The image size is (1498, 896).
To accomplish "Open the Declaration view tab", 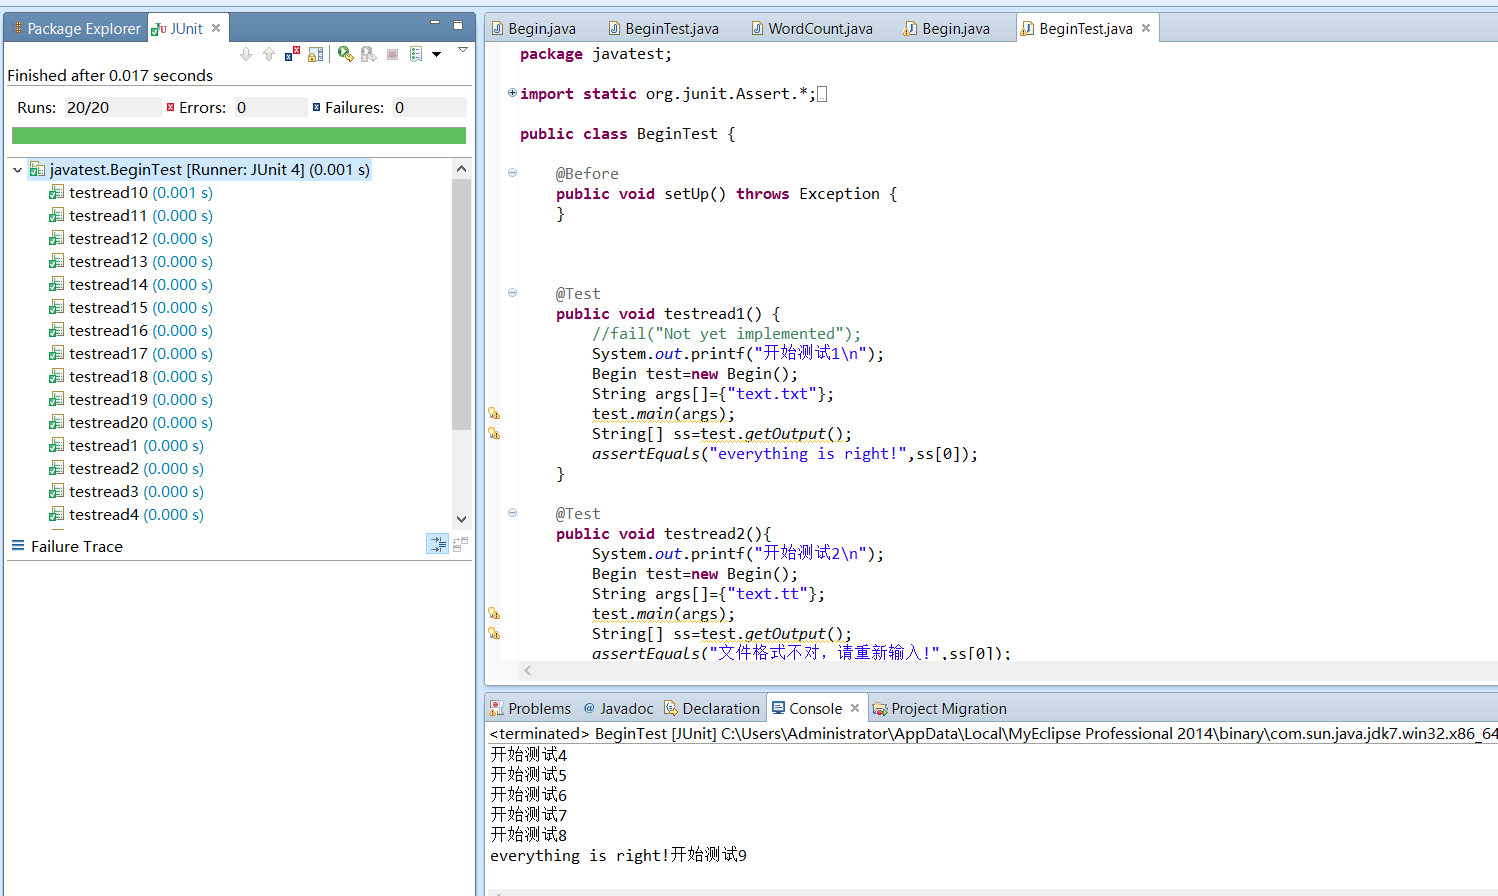I will pos(712,709).
